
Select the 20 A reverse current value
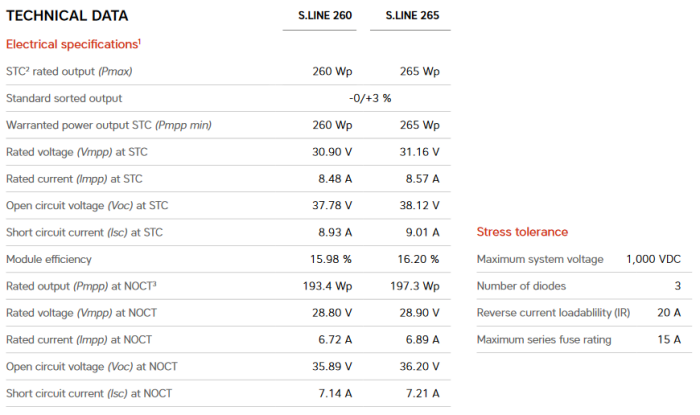667,313
